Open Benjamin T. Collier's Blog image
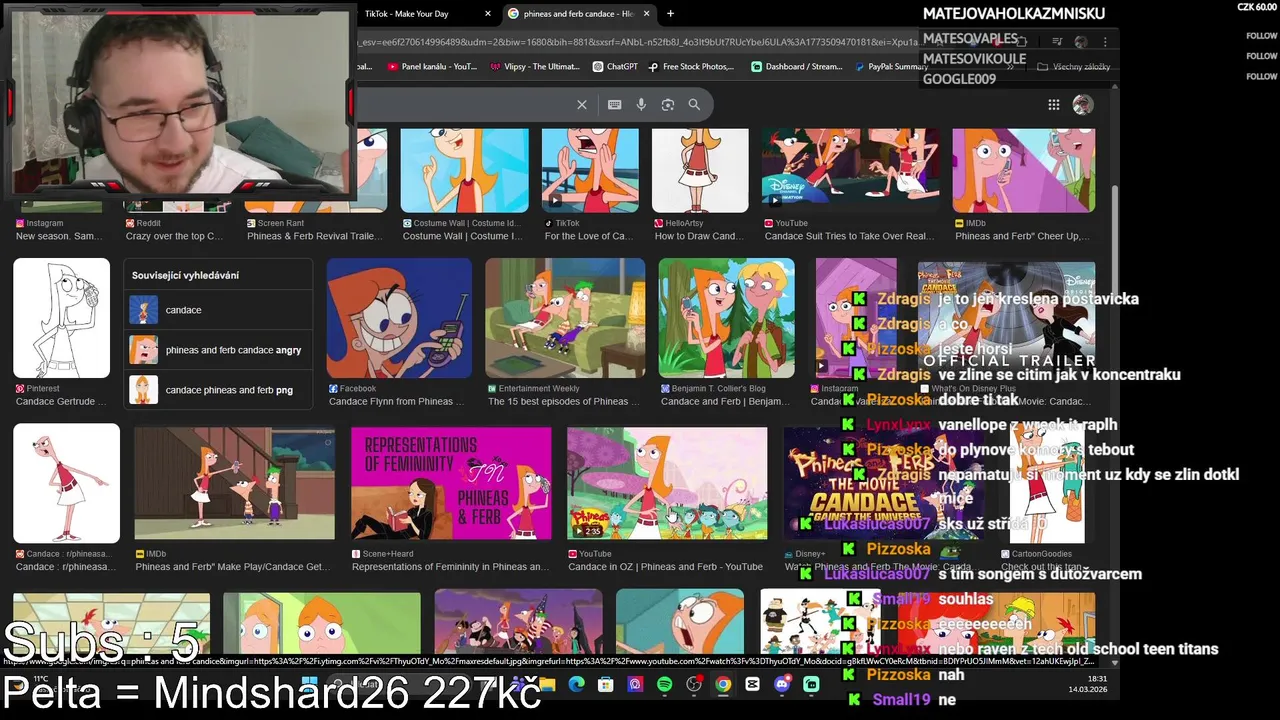Image resolution: width=1280 pixels, height=720 pixels. pos(727,318)
